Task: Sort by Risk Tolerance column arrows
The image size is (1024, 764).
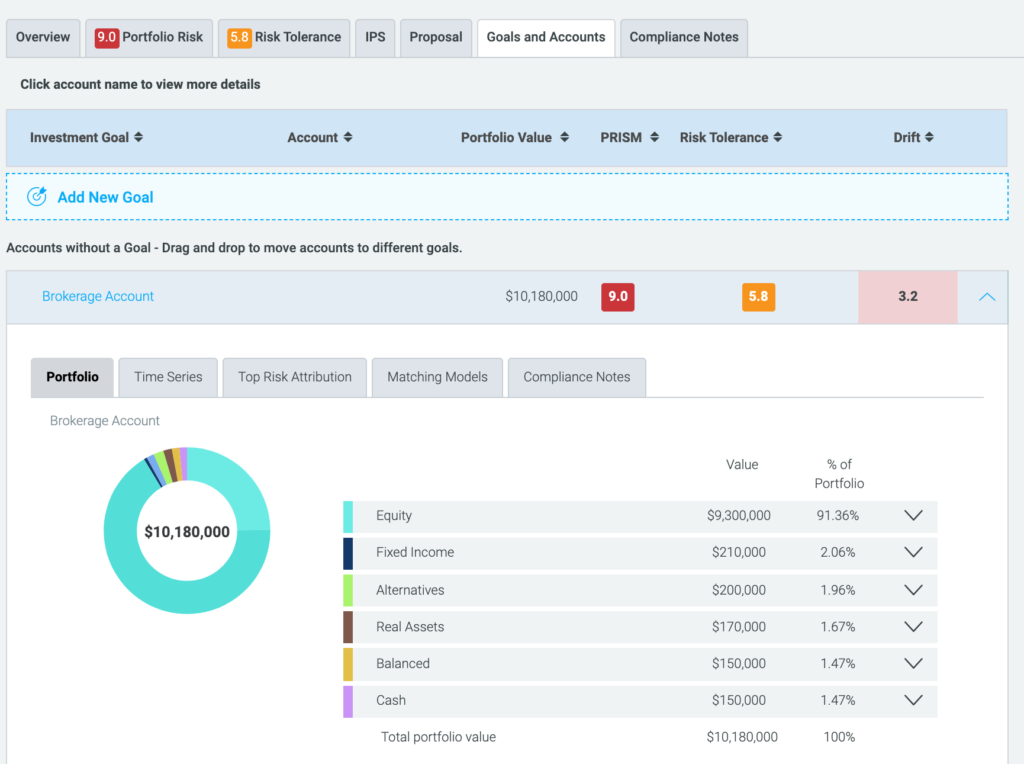Action: tap(778, 137)
